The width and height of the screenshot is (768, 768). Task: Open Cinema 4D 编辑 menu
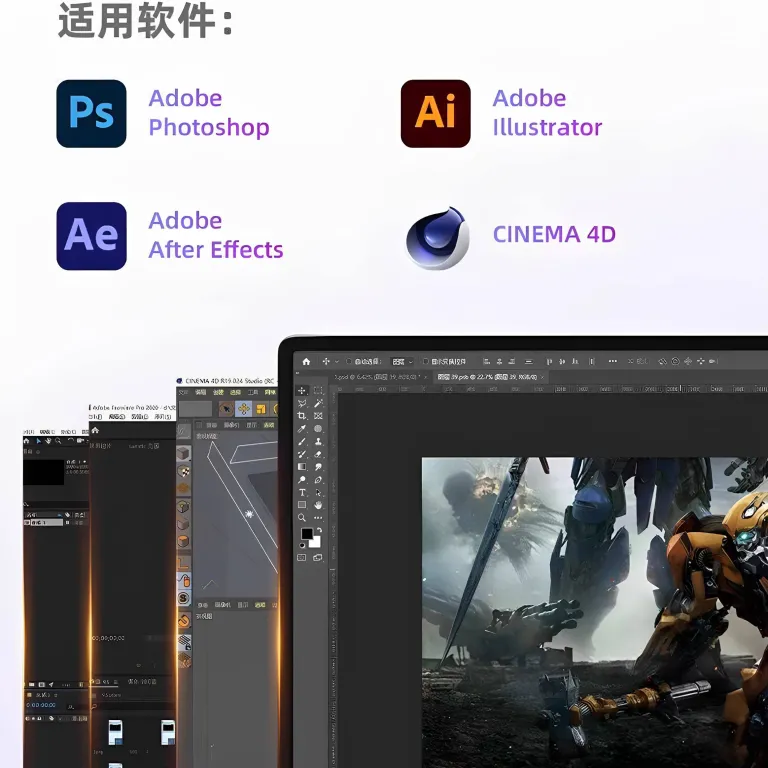pyautogui.click(x=201, y=392)
